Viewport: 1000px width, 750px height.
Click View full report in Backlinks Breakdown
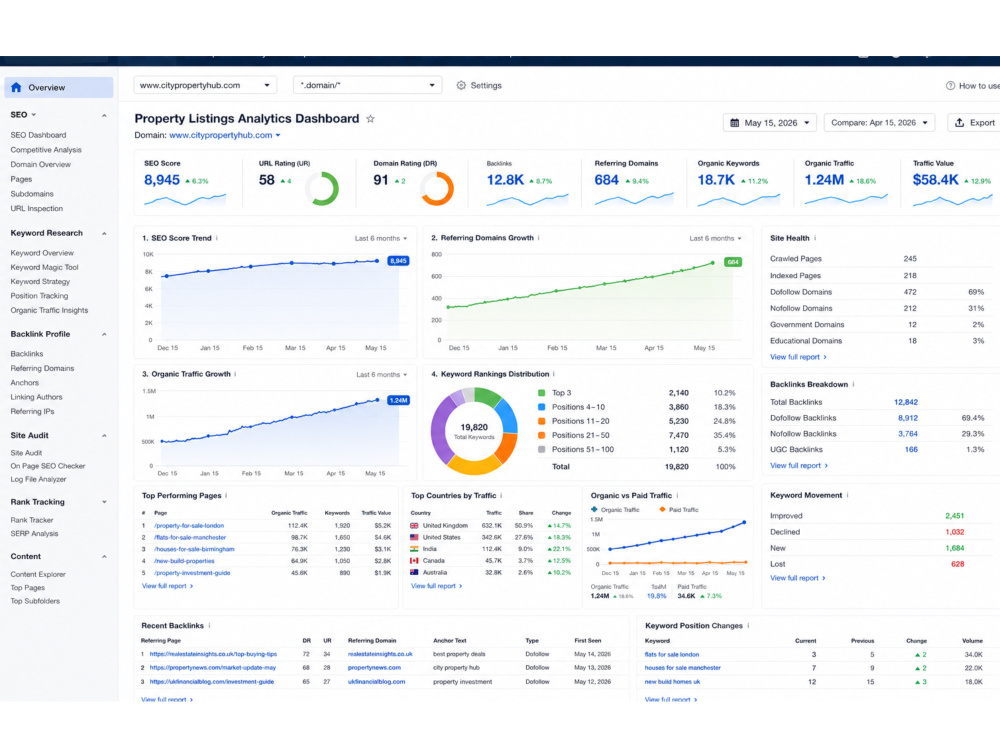[798, 466]
